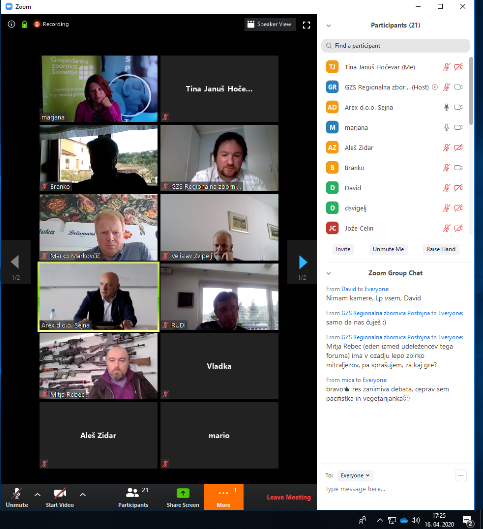Start your video from the toolbar
Screen dimensions: 483x529
(x=60, y=497)
